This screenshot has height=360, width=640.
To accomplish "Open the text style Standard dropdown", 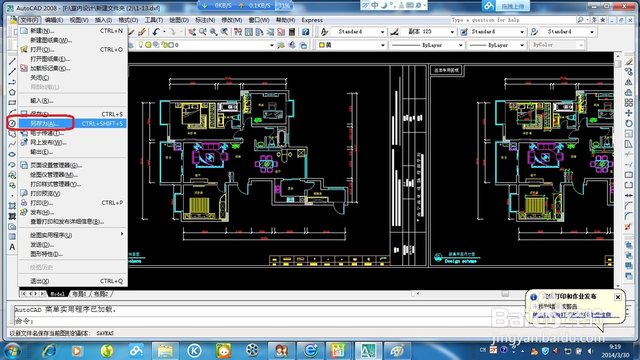I will (x=382, y=32).
